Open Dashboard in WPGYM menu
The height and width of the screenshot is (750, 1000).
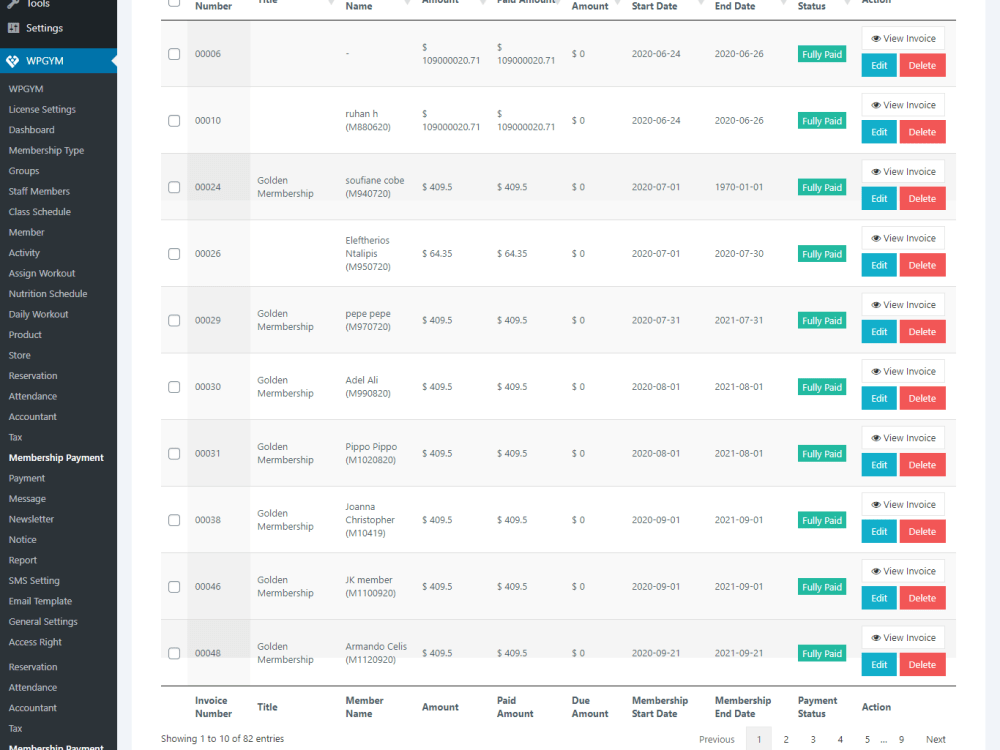pos(31,129)
